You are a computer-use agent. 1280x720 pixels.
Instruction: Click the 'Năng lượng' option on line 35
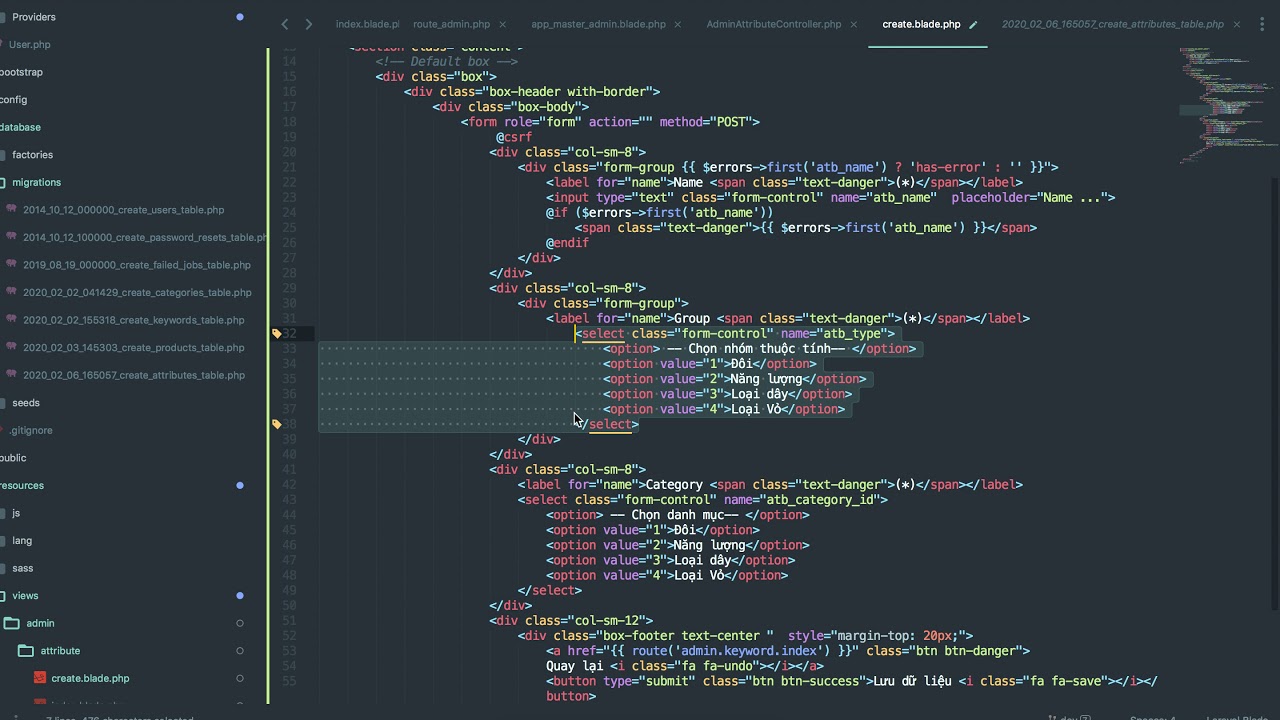pyautogui.click(x=766, y=379)
